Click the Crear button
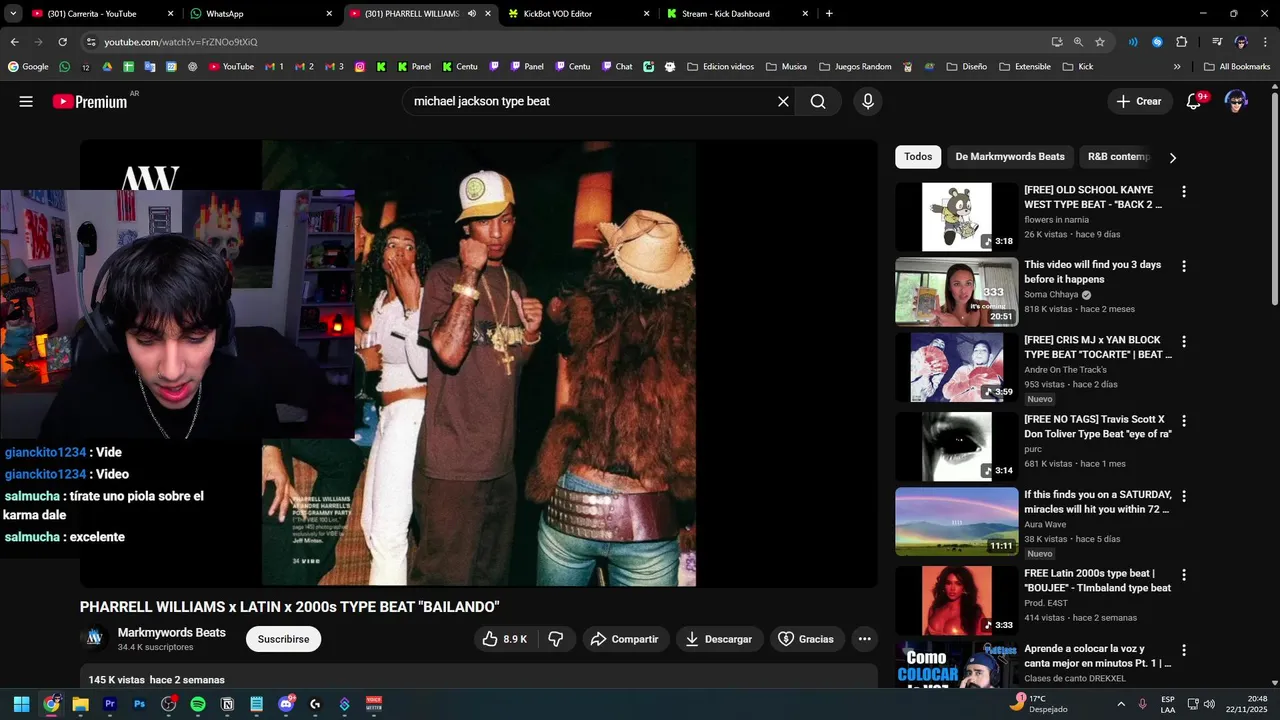Viewport: 1280px width, 720px height. pyautogui.click(x=1139, y=101)
